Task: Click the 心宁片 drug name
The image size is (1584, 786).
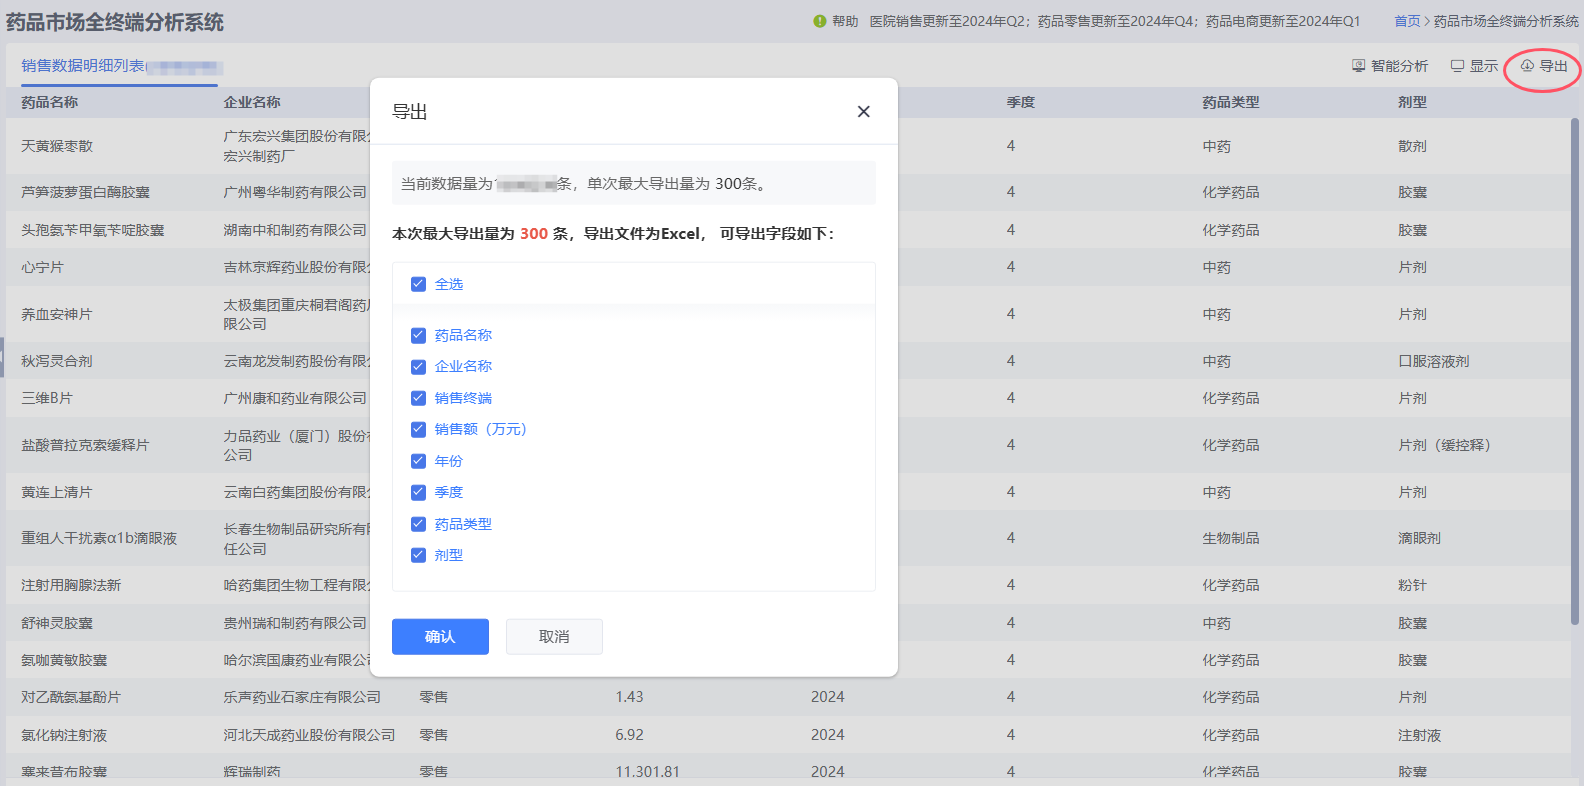Action: tap(42, 267)
